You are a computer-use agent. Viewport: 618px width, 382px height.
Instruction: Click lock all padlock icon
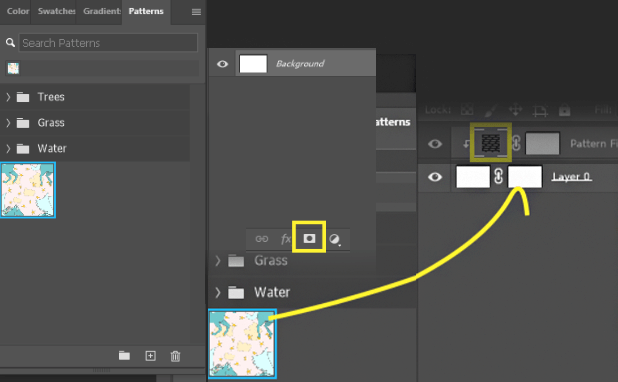[564, 110]
